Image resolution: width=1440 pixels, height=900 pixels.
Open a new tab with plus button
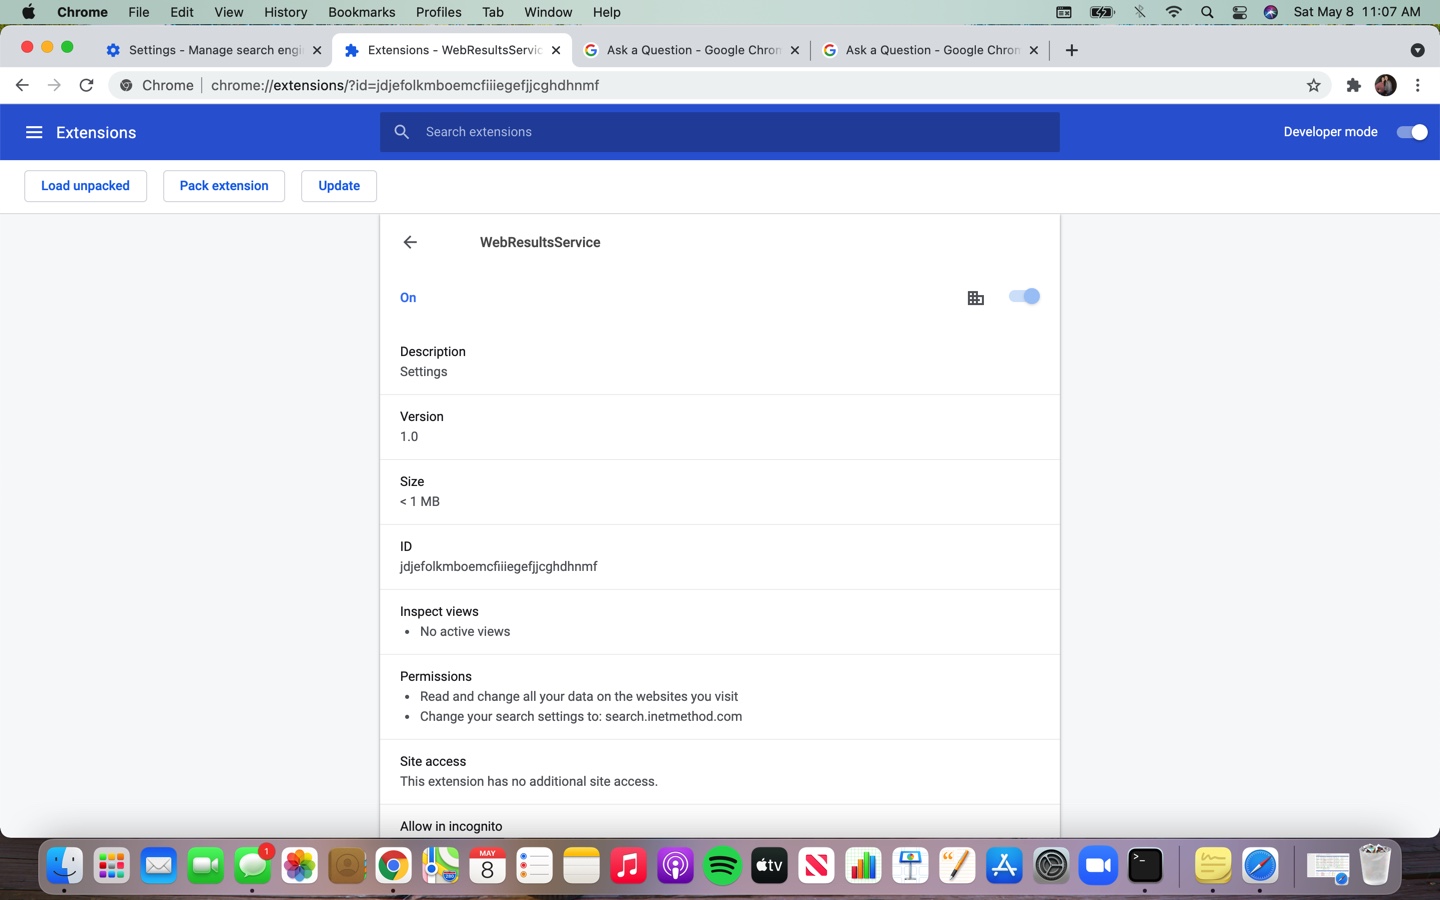coord(1071,50)
